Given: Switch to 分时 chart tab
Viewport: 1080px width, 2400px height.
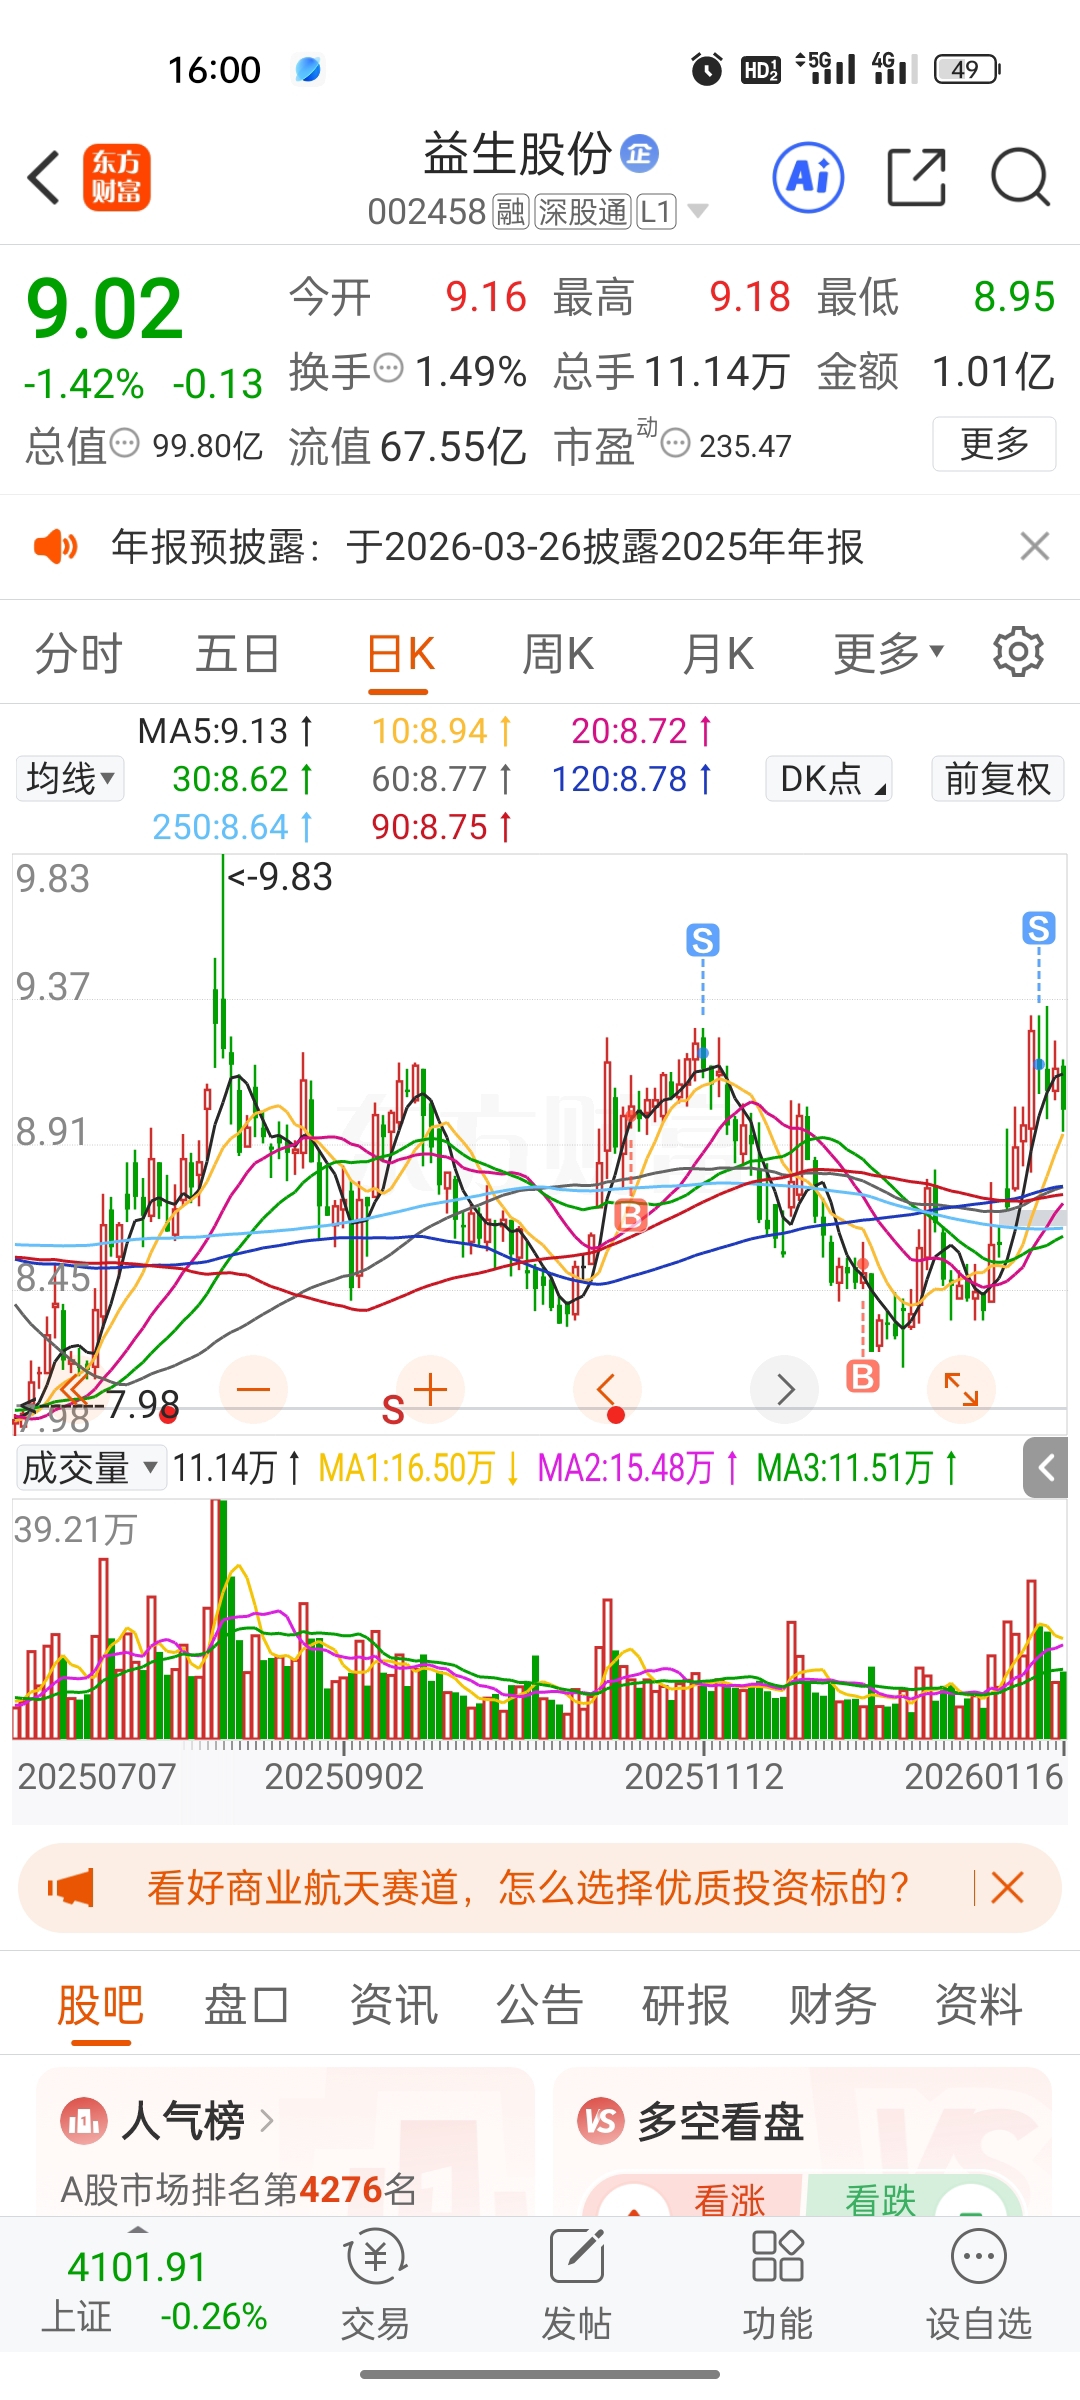Looking at the screenshot, I should 78,654.
